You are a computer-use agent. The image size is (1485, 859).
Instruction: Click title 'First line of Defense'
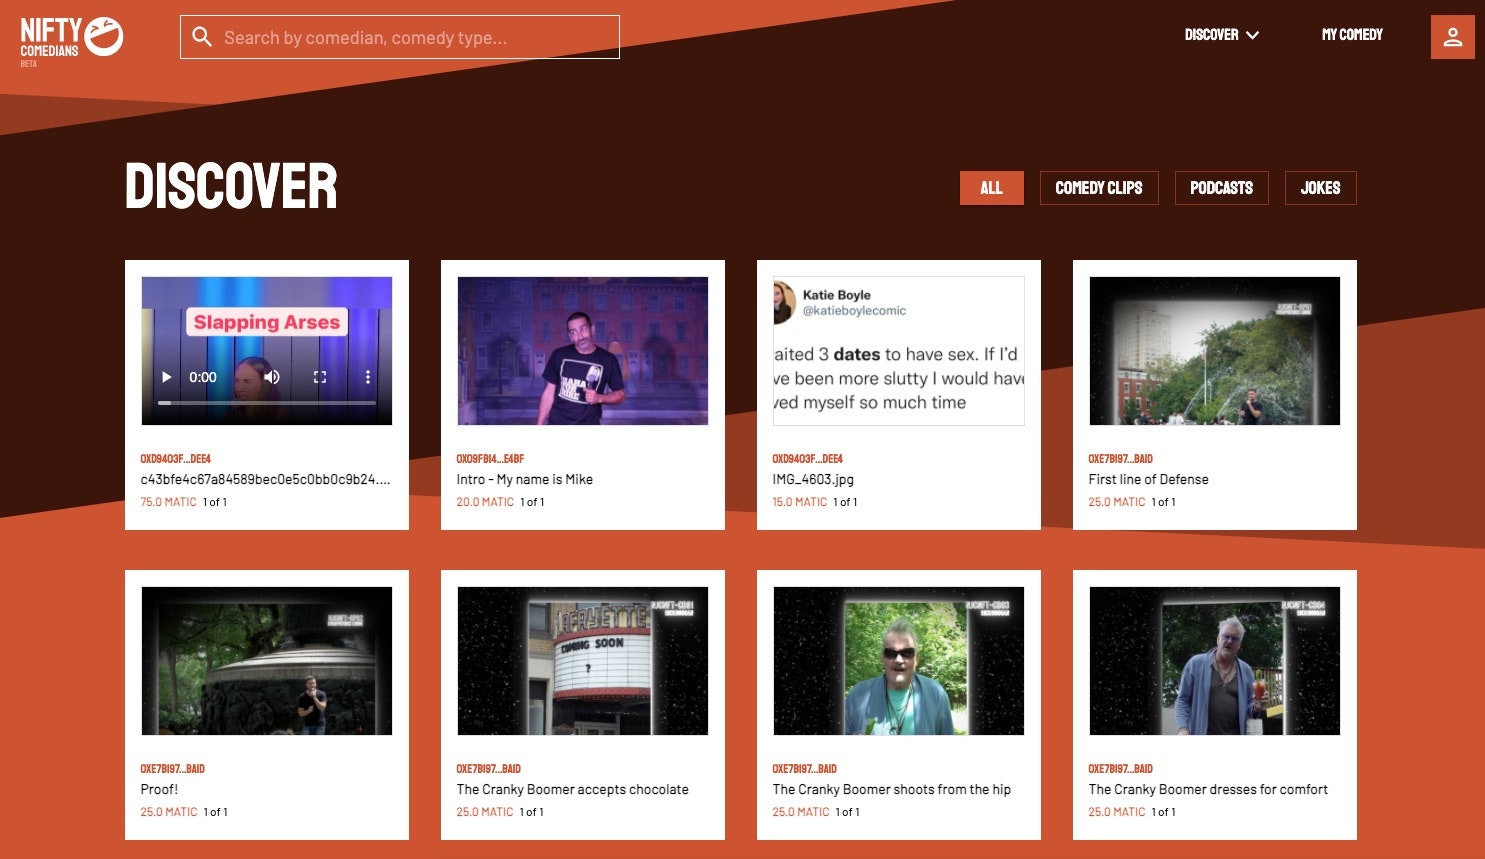coord(1148,480)
